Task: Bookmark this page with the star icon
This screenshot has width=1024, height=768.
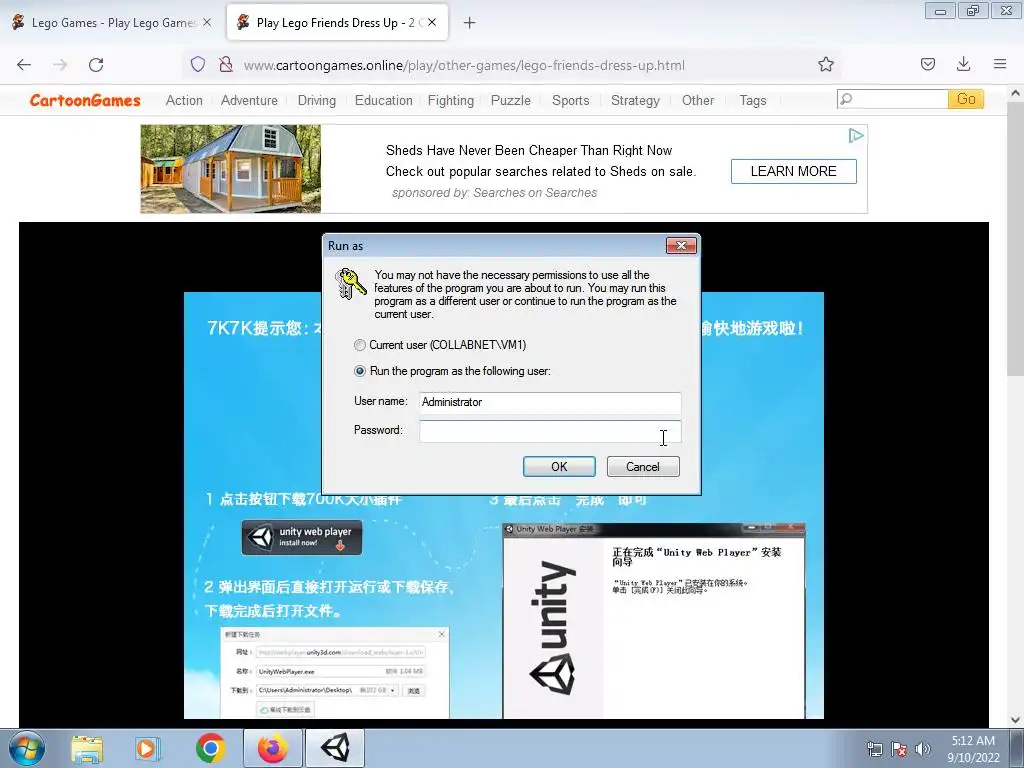Action: pyautogui.click(x=825, y=64)
